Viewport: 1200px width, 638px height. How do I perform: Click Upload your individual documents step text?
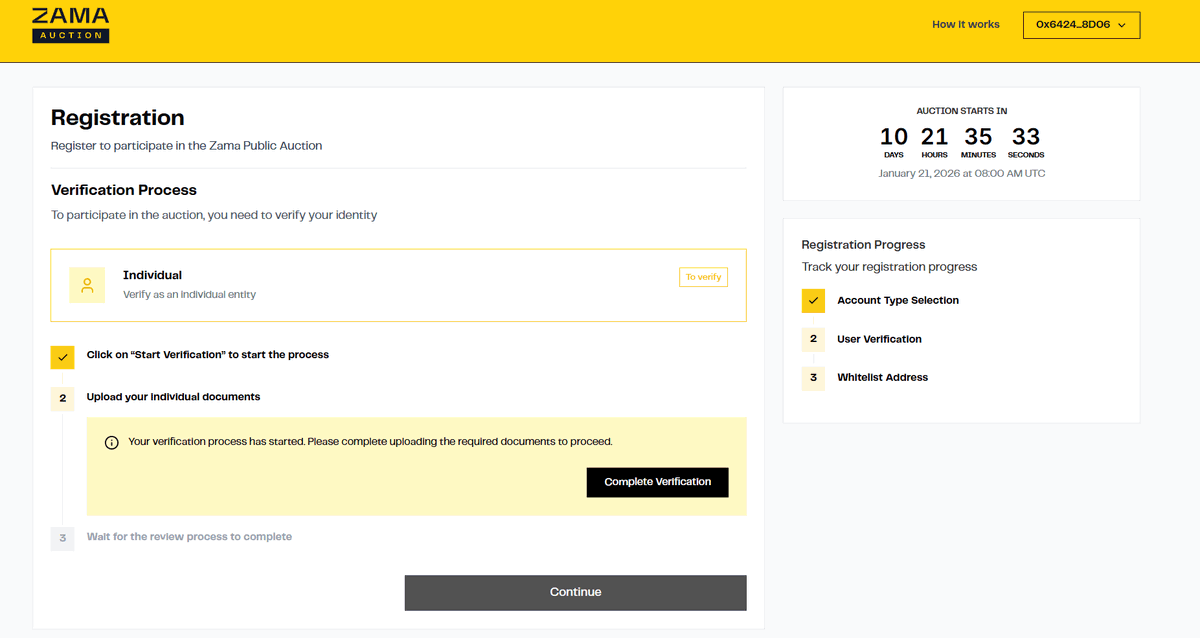point(173,397)
